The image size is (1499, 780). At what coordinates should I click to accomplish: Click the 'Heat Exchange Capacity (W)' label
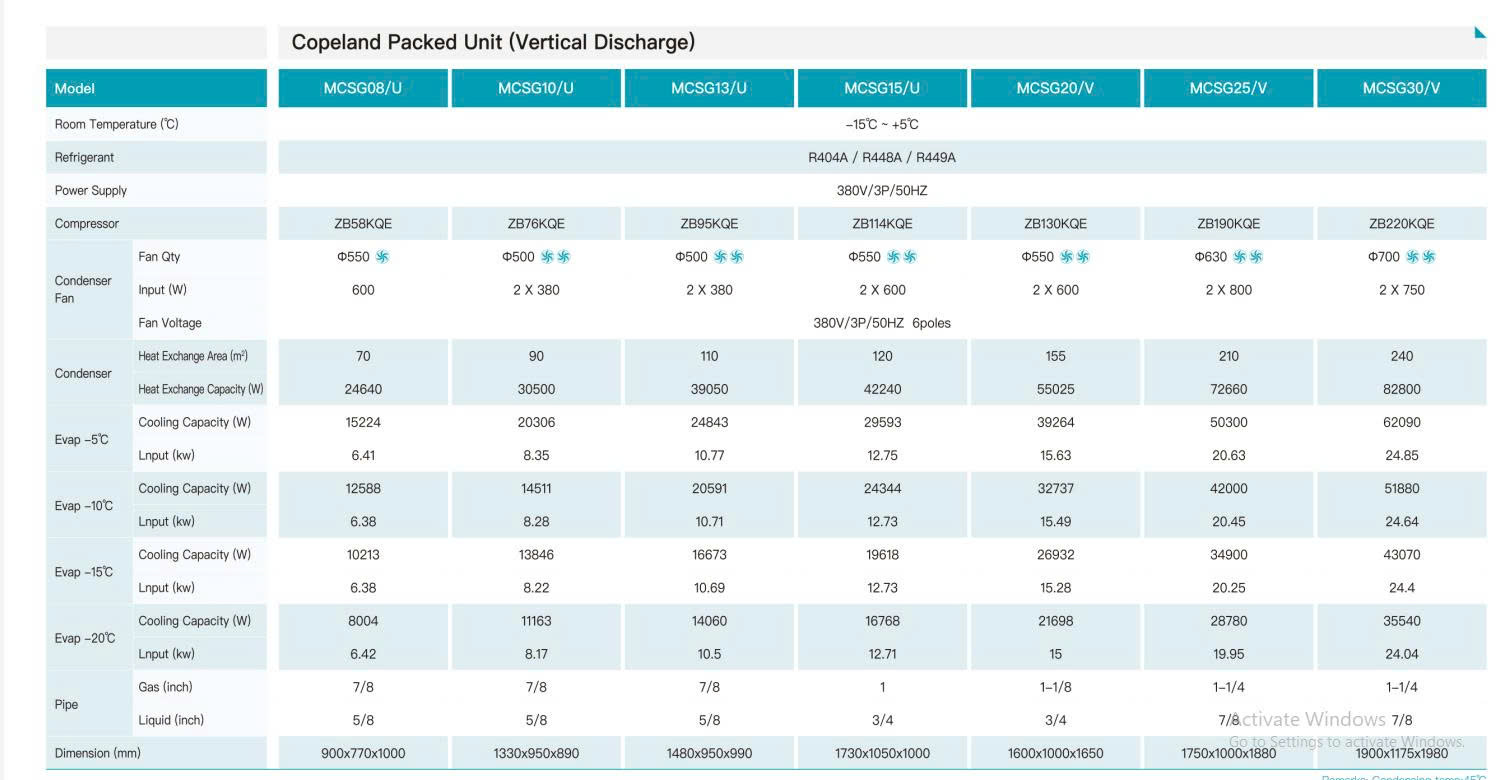click(201, 389)
